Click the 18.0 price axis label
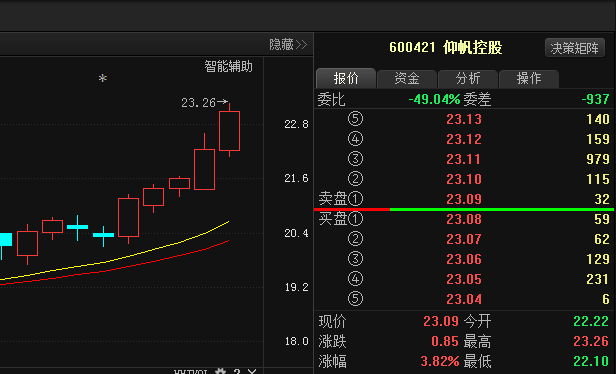The height and width of the screenshot is (374, 616). click(296, 341)
